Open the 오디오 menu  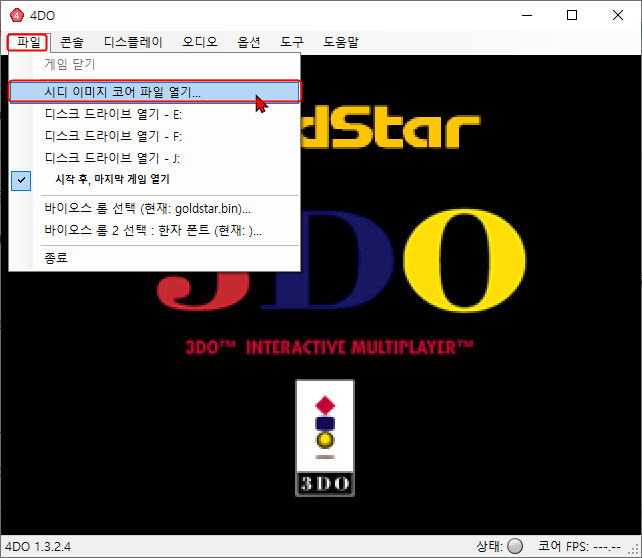pos(199,42)
